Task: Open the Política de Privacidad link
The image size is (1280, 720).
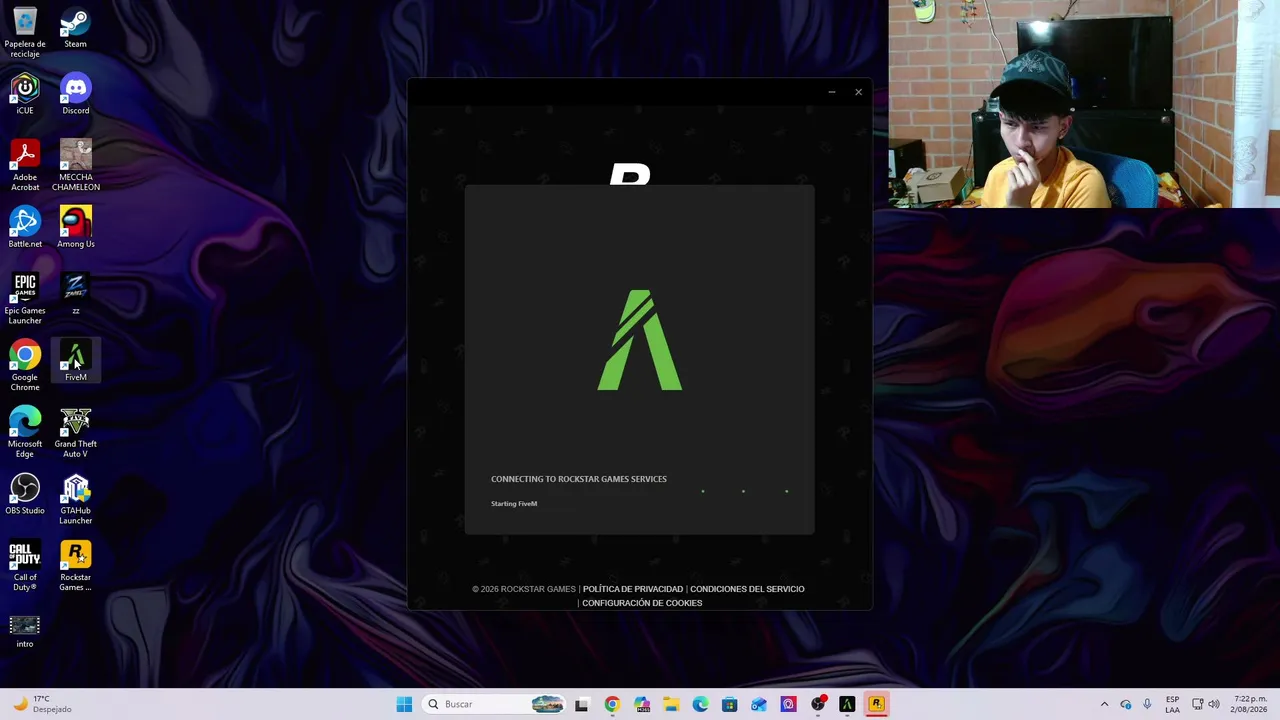Action: (633, 589)
